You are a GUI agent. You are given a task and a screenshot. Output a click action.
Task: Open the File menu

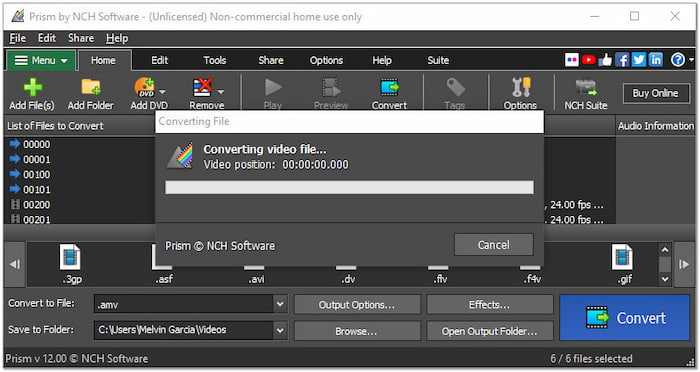17,38
